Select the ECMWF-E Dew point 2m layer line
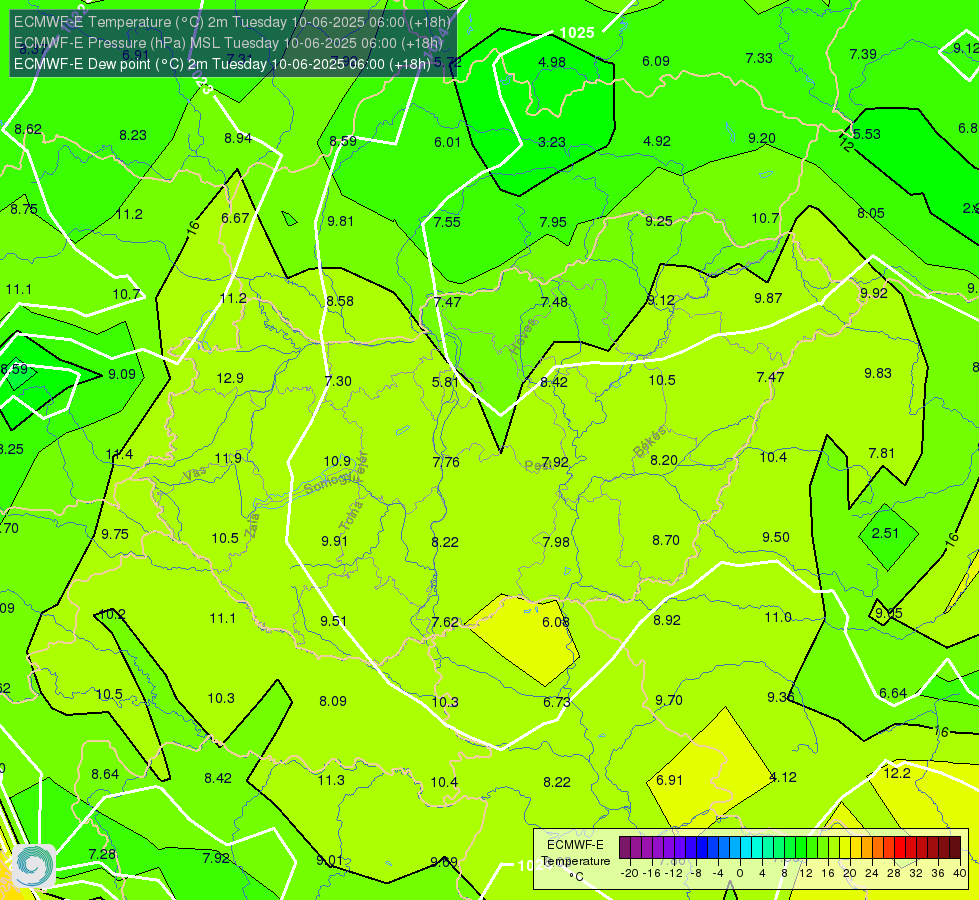Screen dimensions: 979x900 tap(222, 64)
